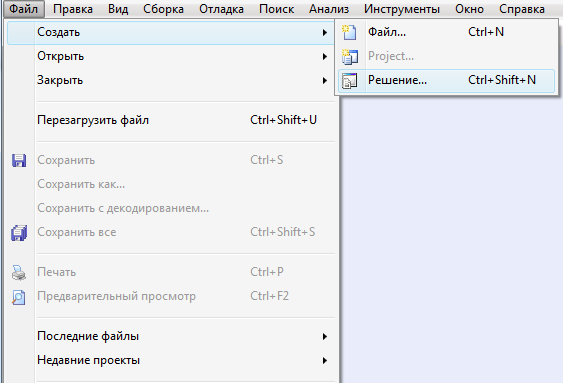Choose Решение... to create new solution
Screen dimensions: 563x383
[446, 80]
